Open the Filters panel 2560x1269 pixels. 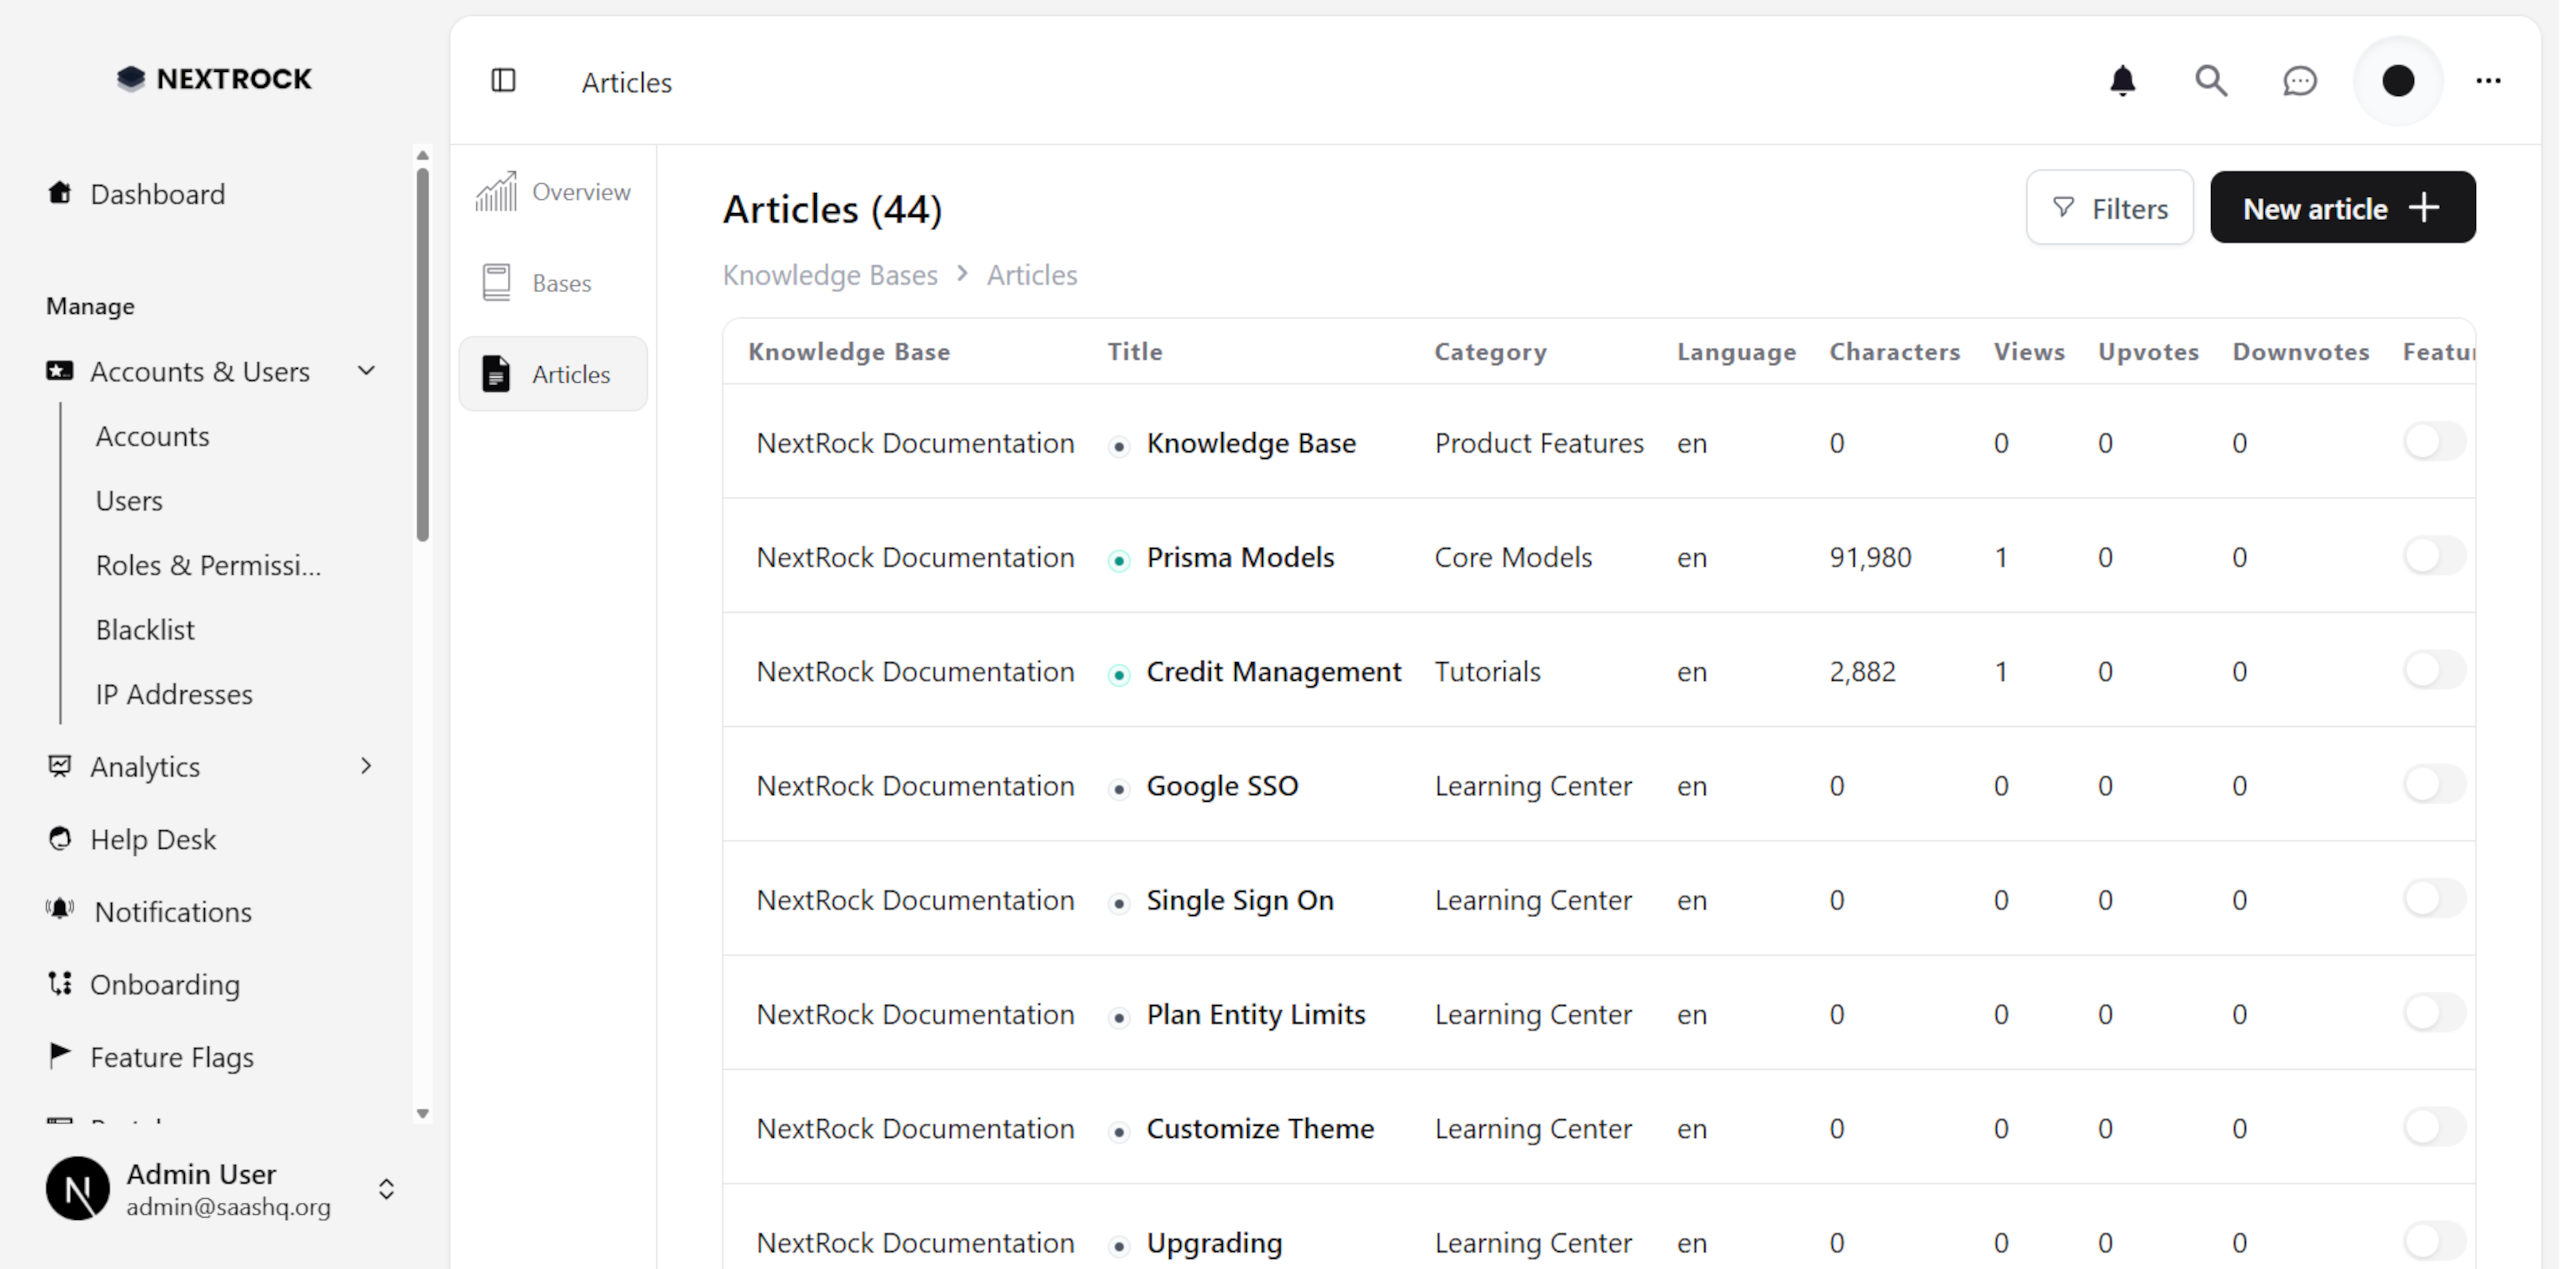(x=2110, y=207)
